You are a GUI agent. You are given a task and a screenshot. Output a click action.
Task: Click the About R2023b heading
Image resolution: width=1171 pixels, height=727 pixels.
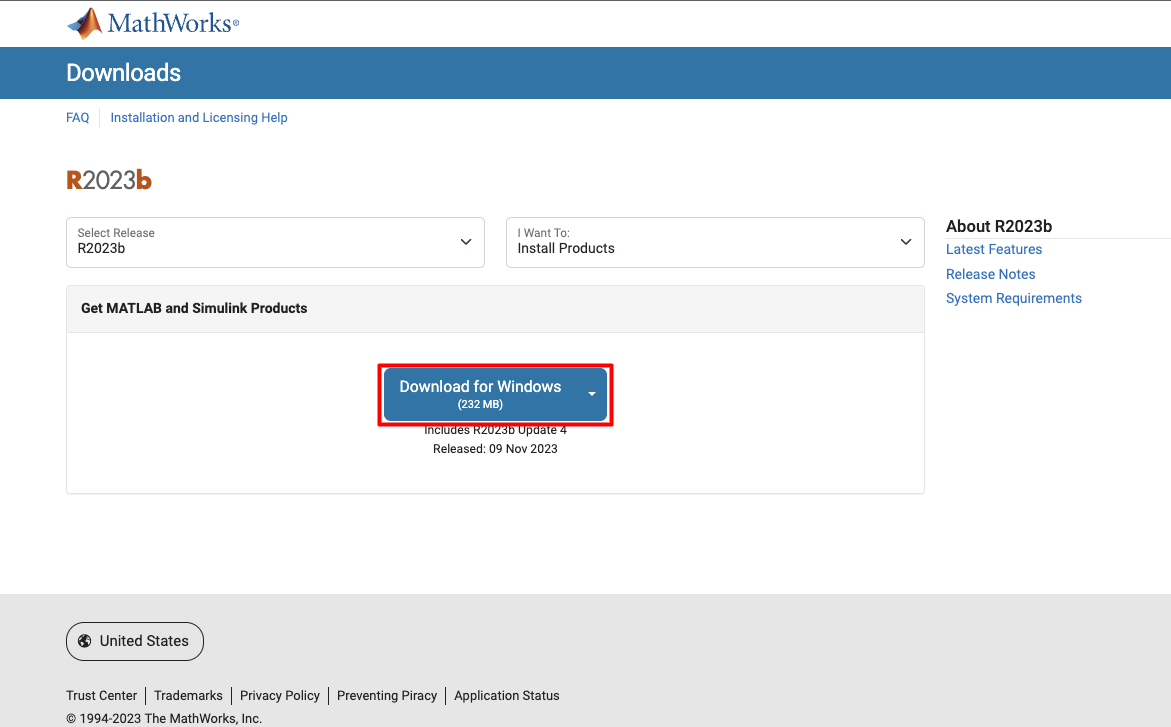pos(998,226)
